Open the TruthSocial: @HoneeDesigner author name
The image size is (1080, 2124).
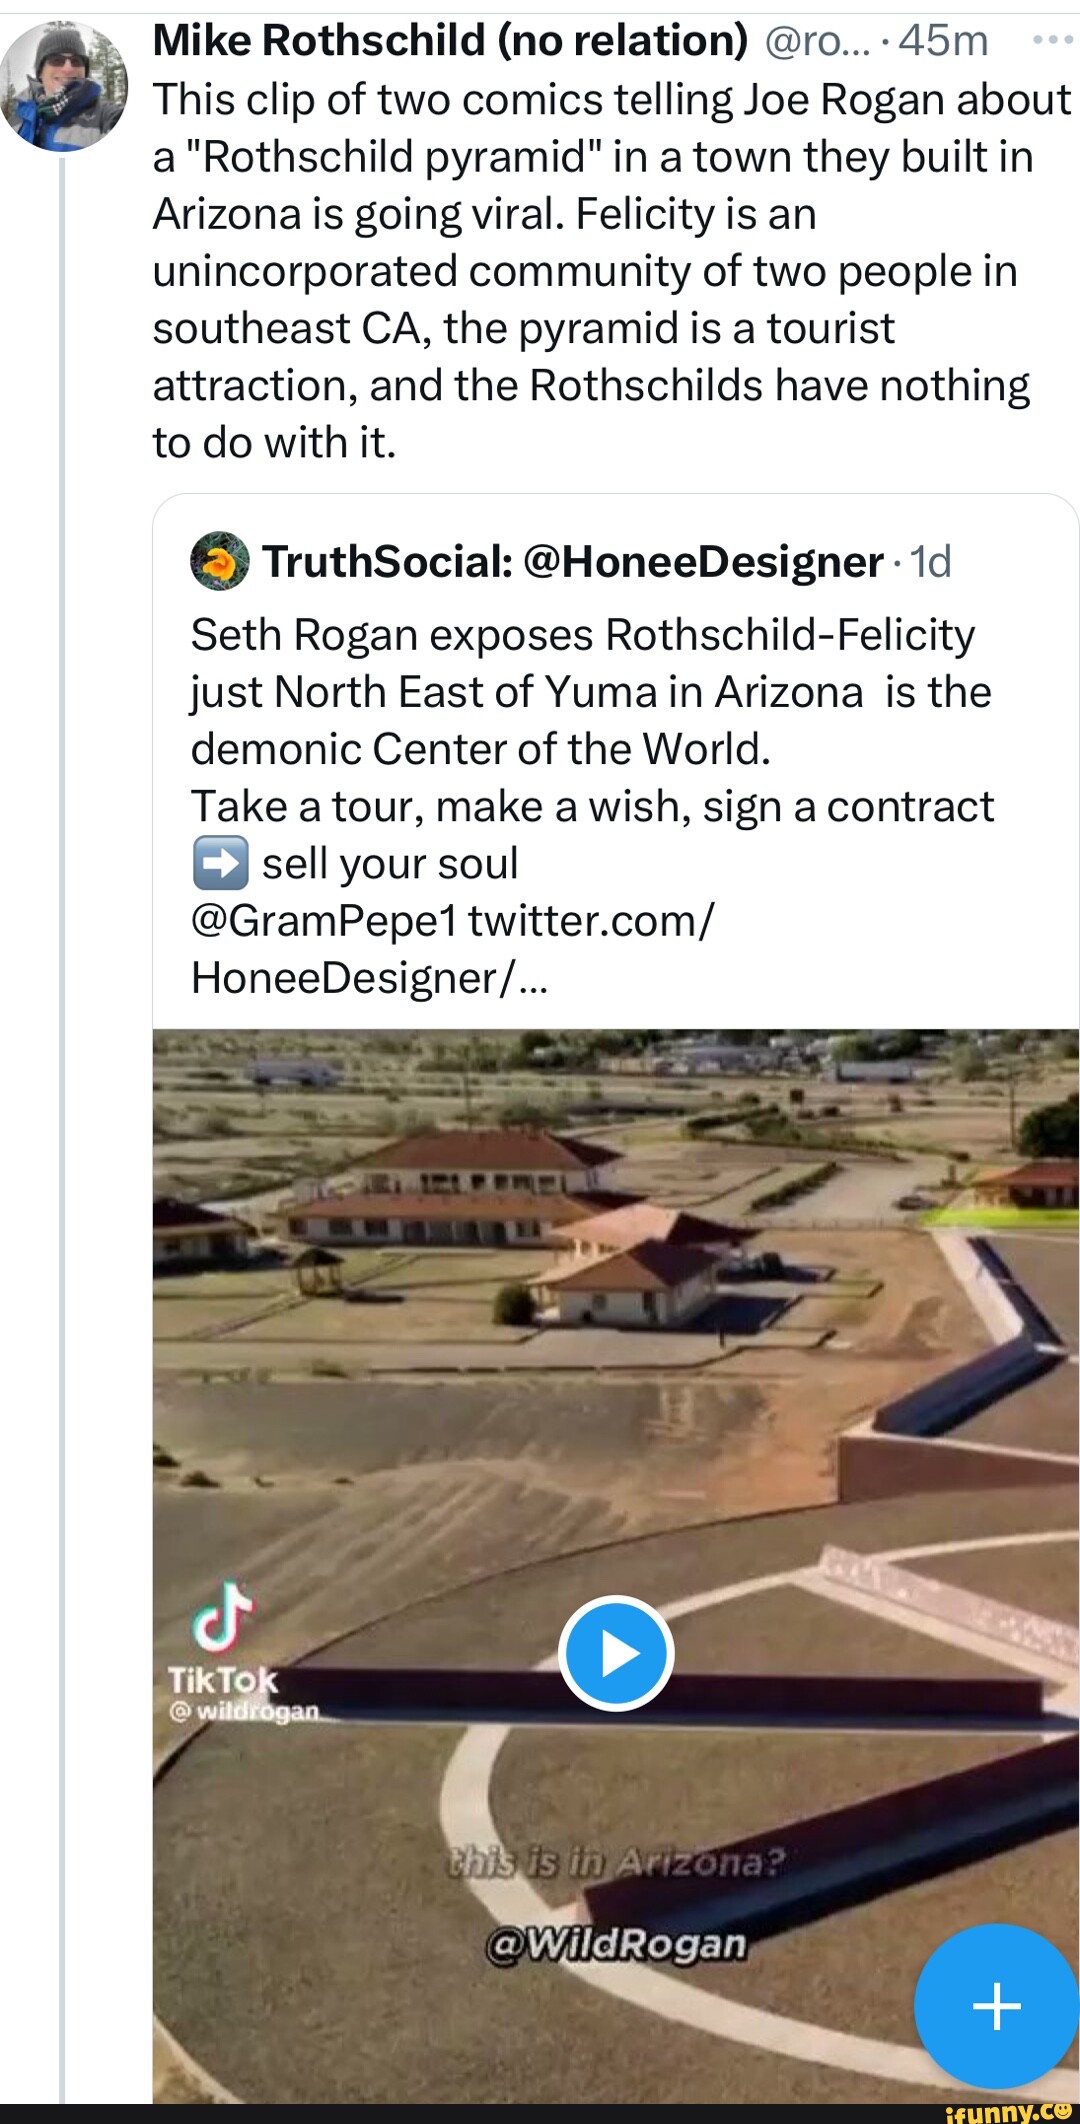(x=573, y=561)
